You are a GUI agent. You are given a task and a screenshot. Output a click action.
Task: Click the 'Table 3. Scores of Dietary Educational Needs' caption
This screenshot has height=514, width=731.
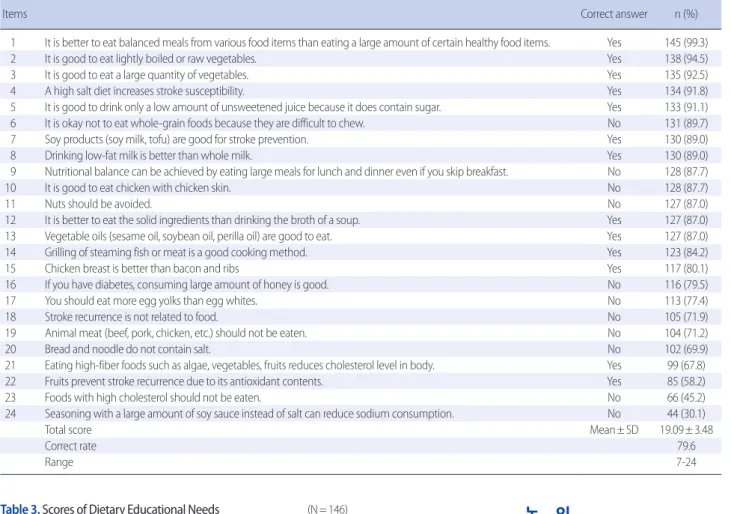coord(110,509)
